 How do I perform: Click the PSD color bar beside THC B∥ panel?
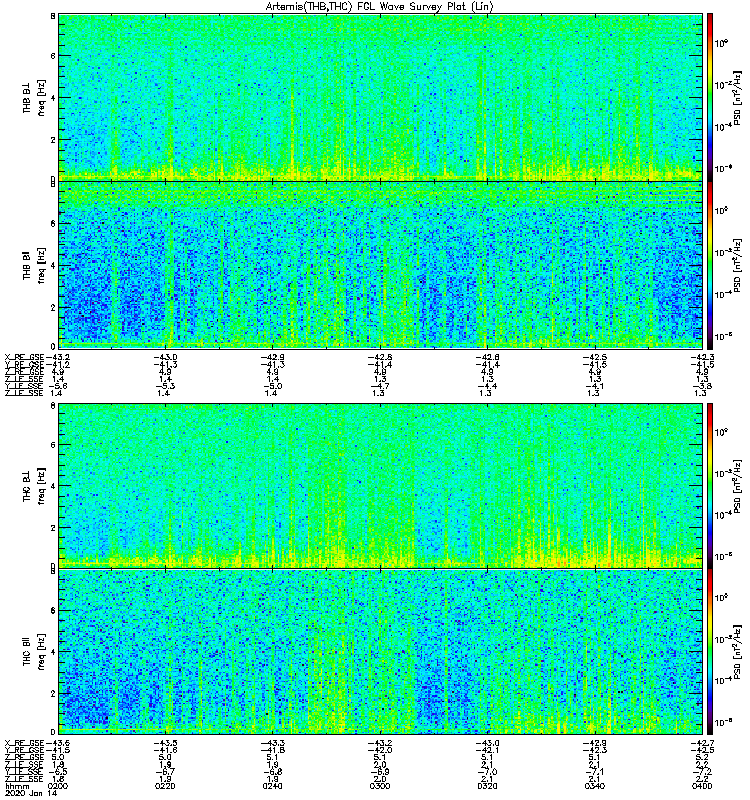click(x=710, y=652)
